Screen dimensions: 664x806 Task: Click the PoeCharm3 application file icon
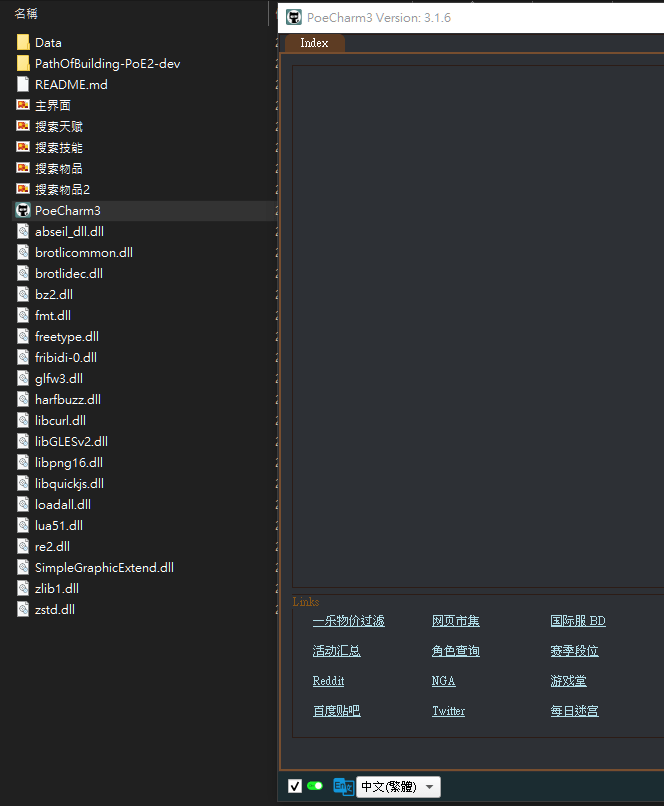coord(23,210)
